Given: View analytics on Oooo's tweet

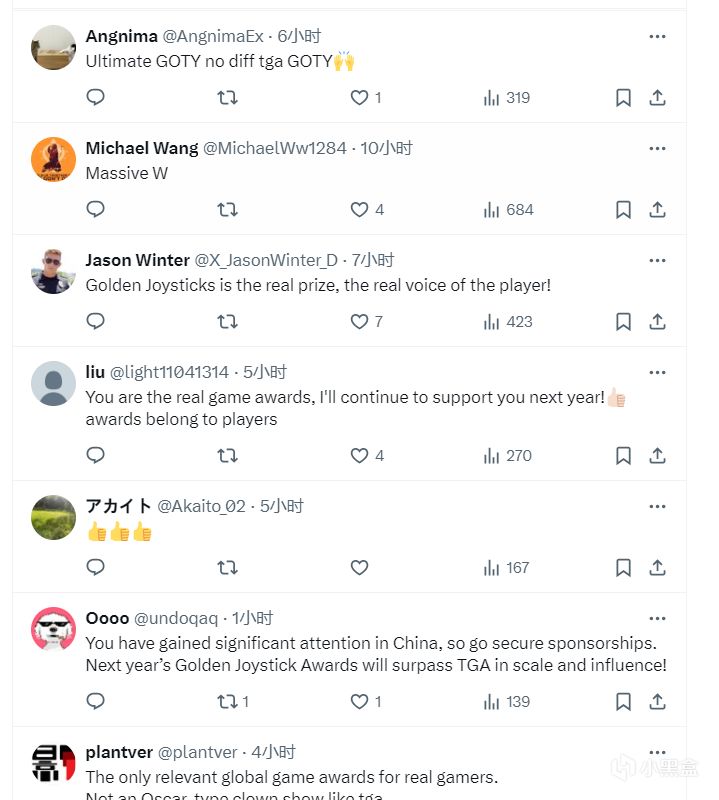Looking at the screenshot, I should click(x=506, y=702).
